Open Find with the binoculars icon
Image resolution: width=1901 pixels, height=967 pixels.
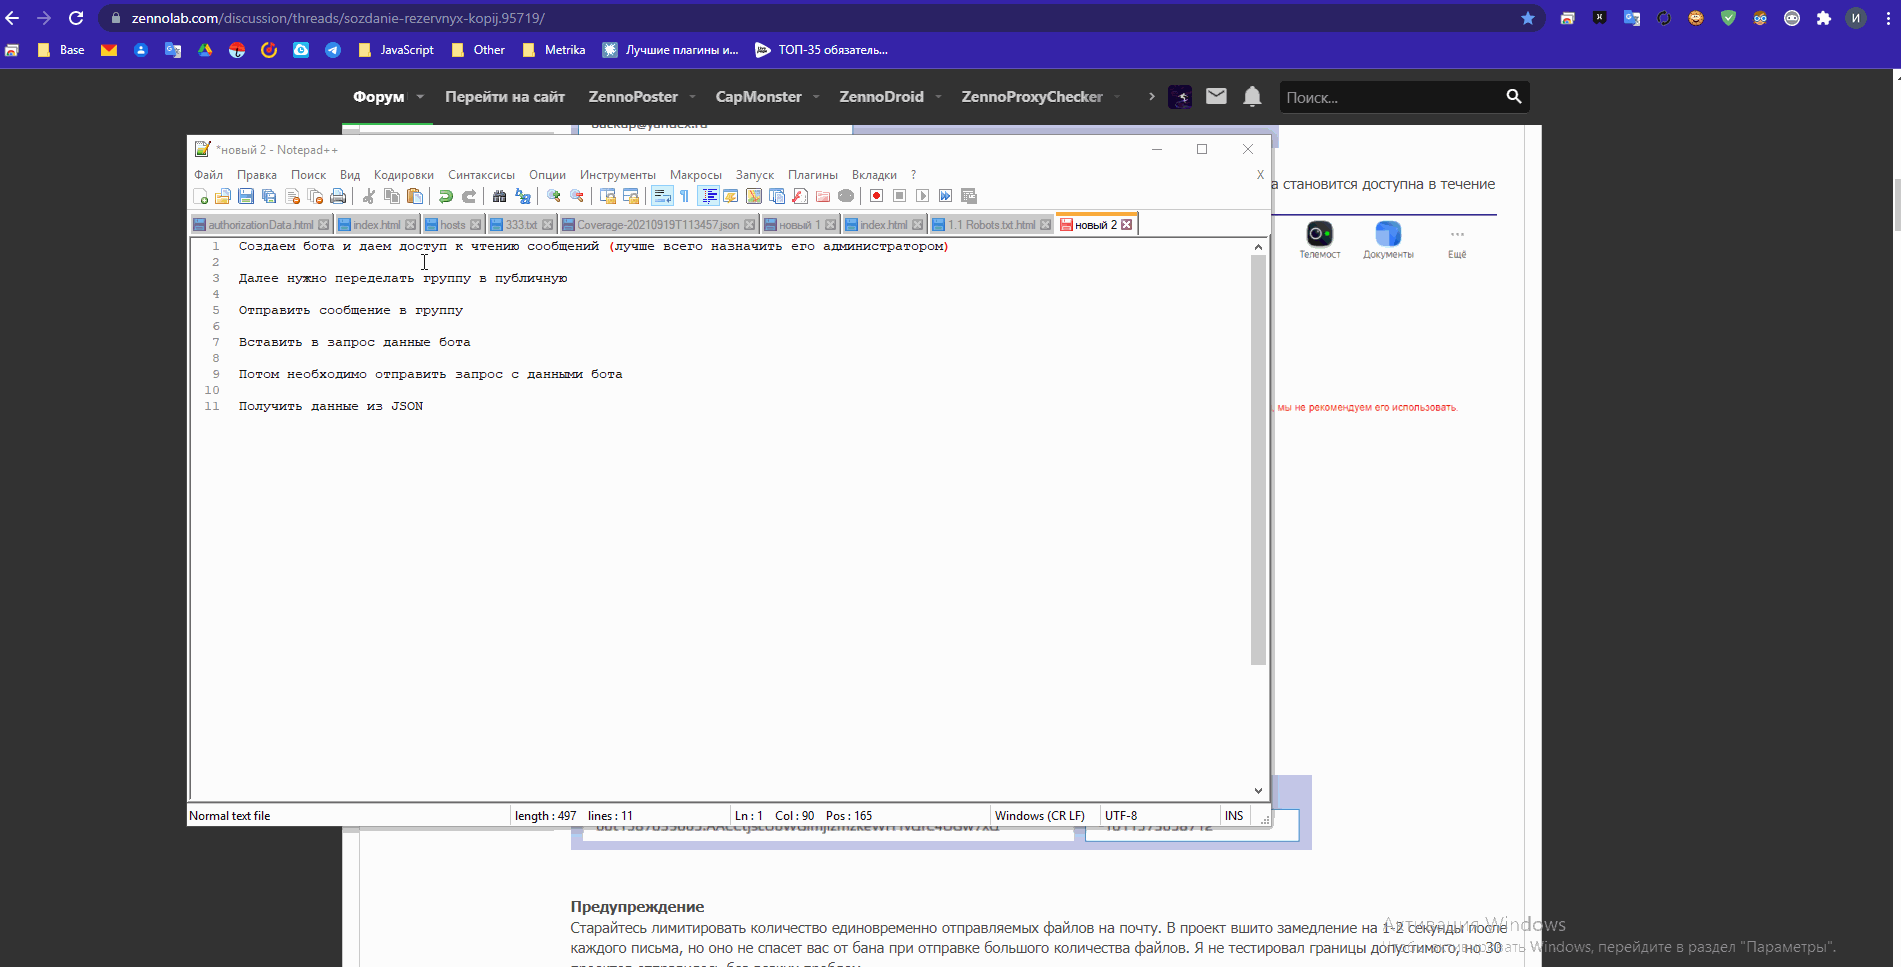[499, 196]
